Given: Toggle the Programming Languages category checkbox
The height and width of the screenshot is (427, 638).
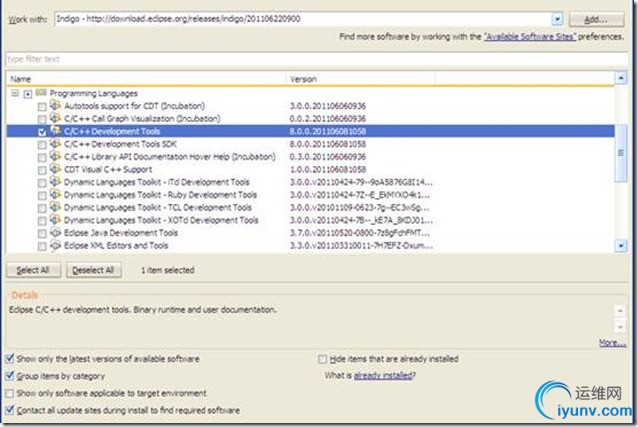Looking at the screenshot, I should (28, 94).
